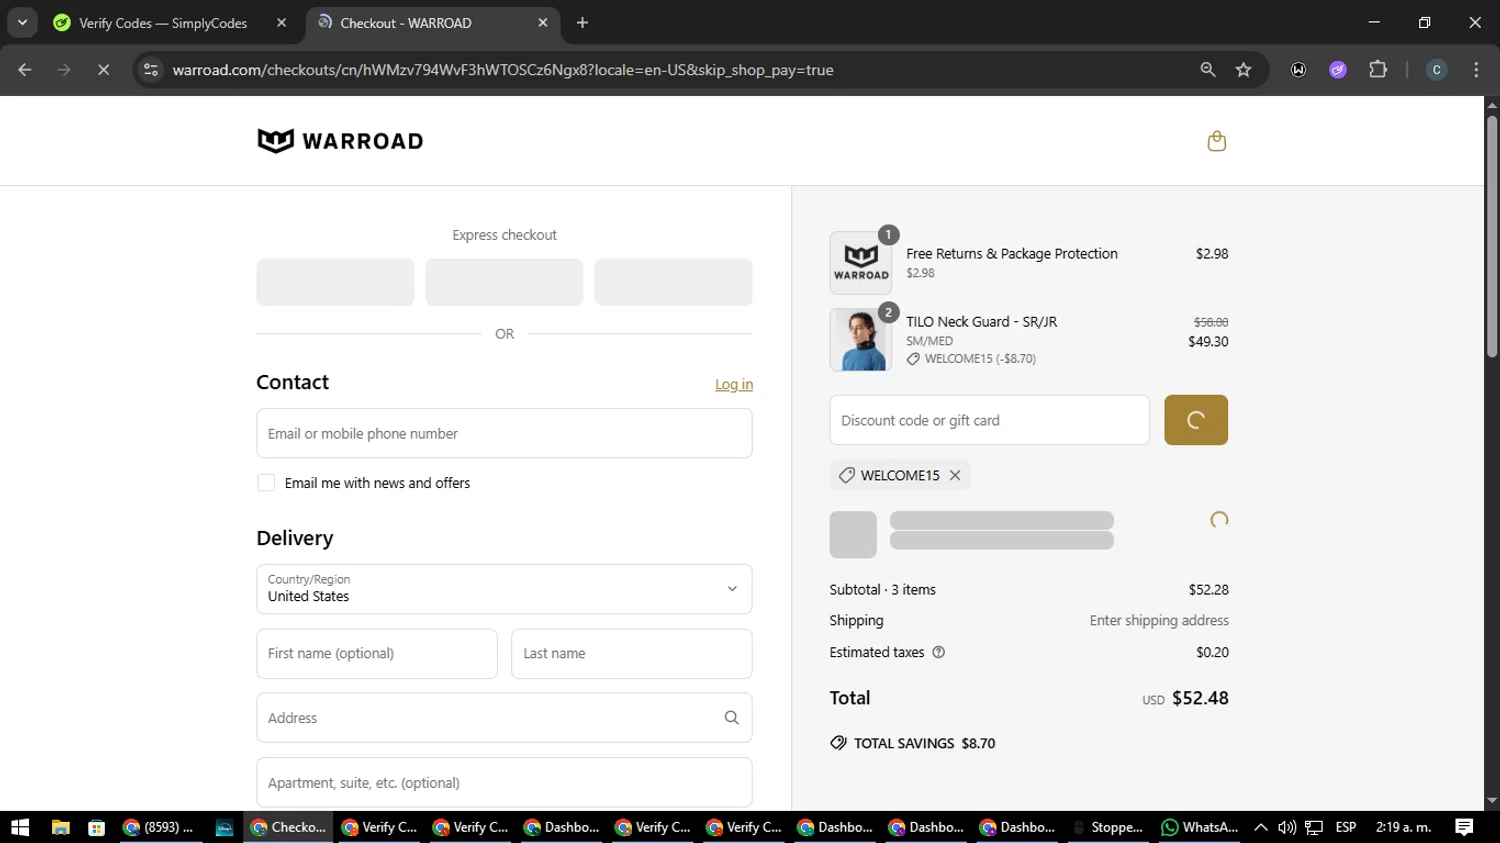Expand the Country/Region dropdown
Viewport: 1500px width, 843px height.
coord(504,589)
